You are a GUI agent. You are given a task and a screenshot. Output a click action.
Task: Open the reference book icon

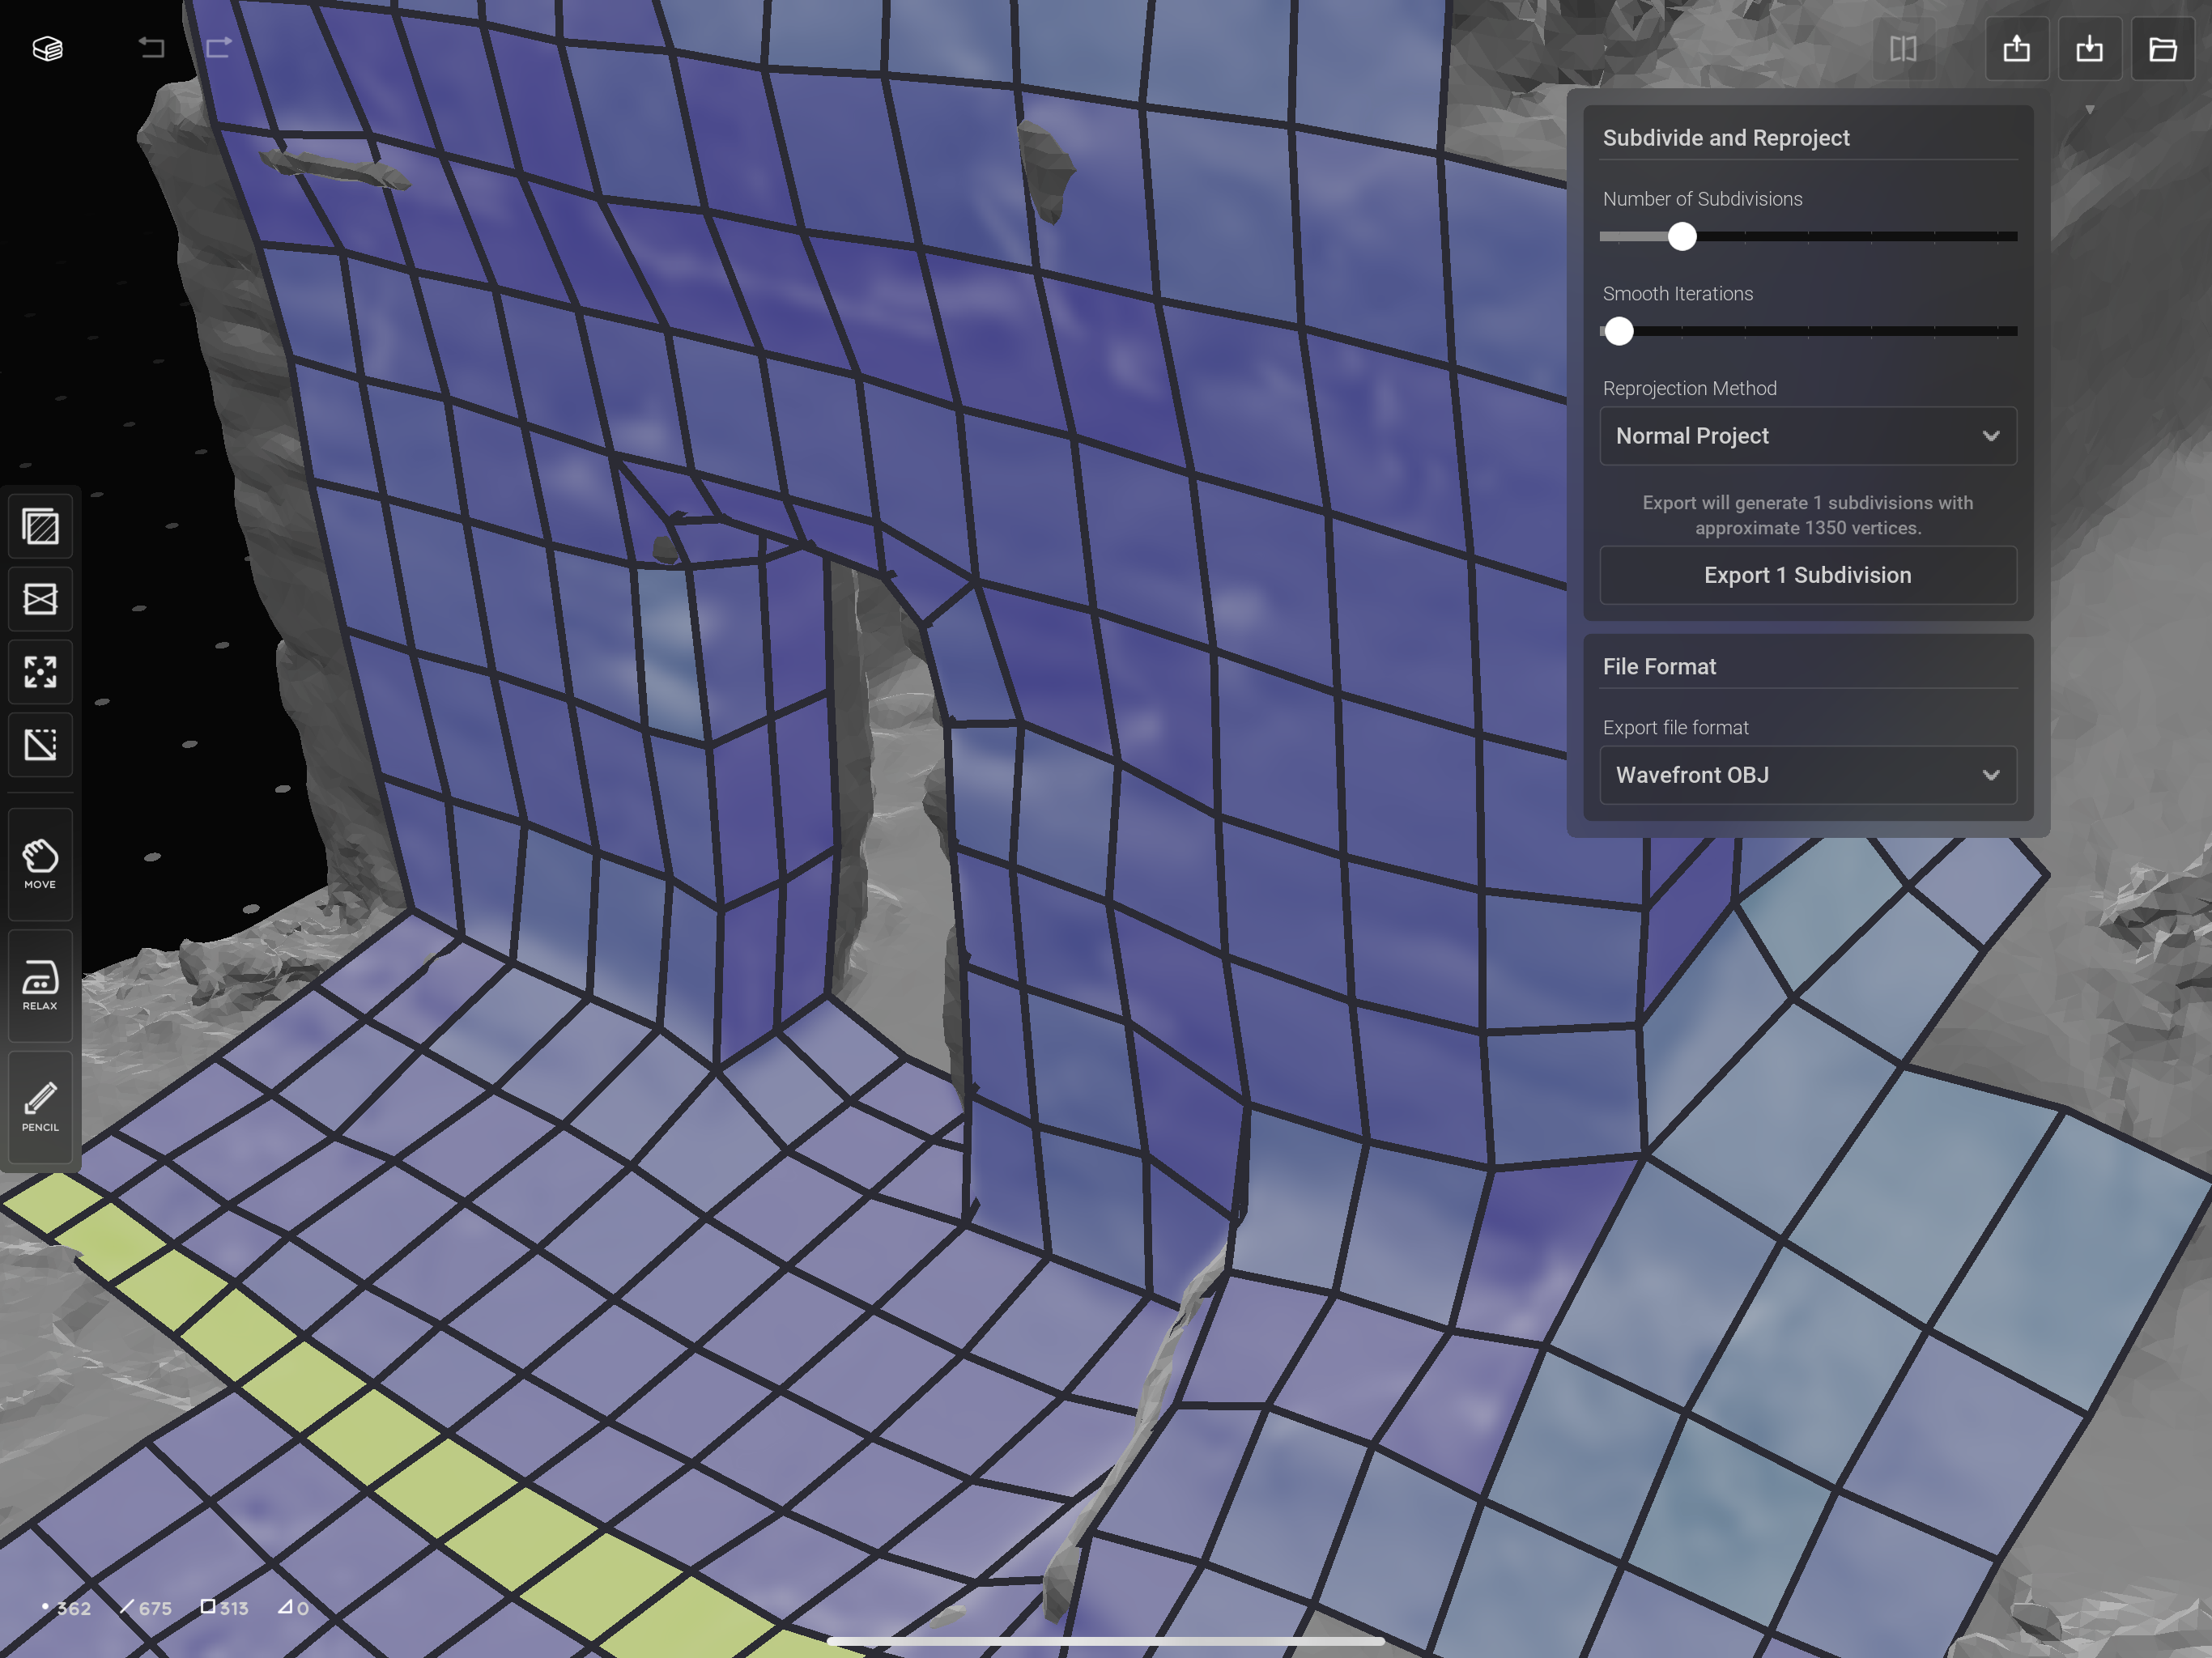pyautogui.click(x=1903, y=48)
